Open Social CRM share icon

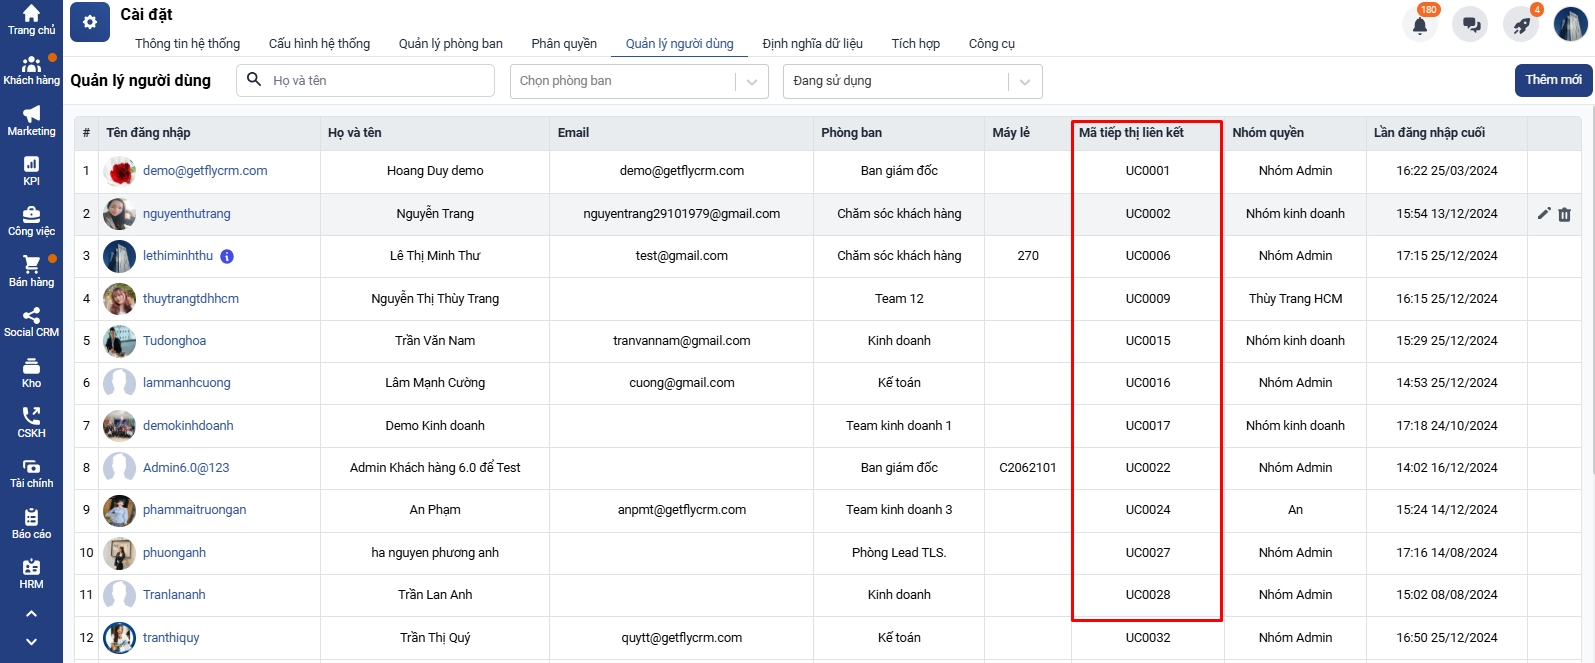(31, 316)
